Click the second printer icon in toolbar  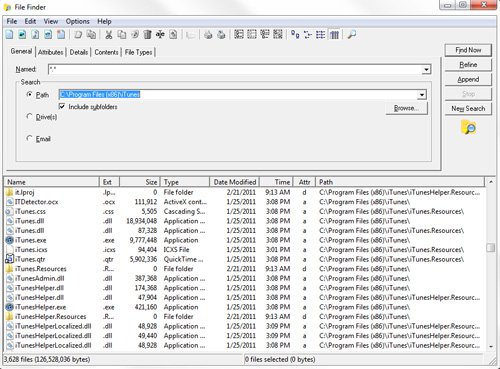pyautogui.click(x=221, y=34)
